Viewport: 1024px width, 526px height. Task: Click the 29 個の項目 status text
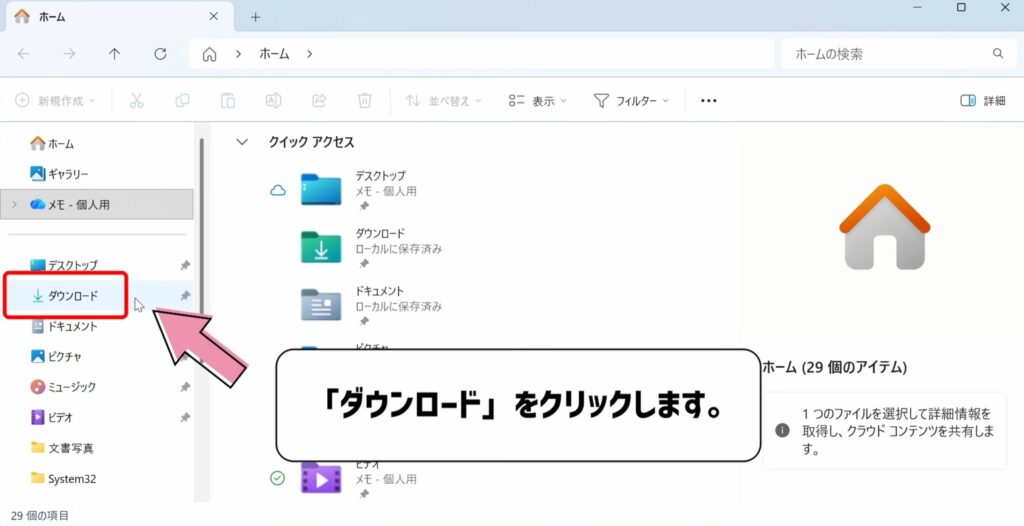[x=40, y=516]
